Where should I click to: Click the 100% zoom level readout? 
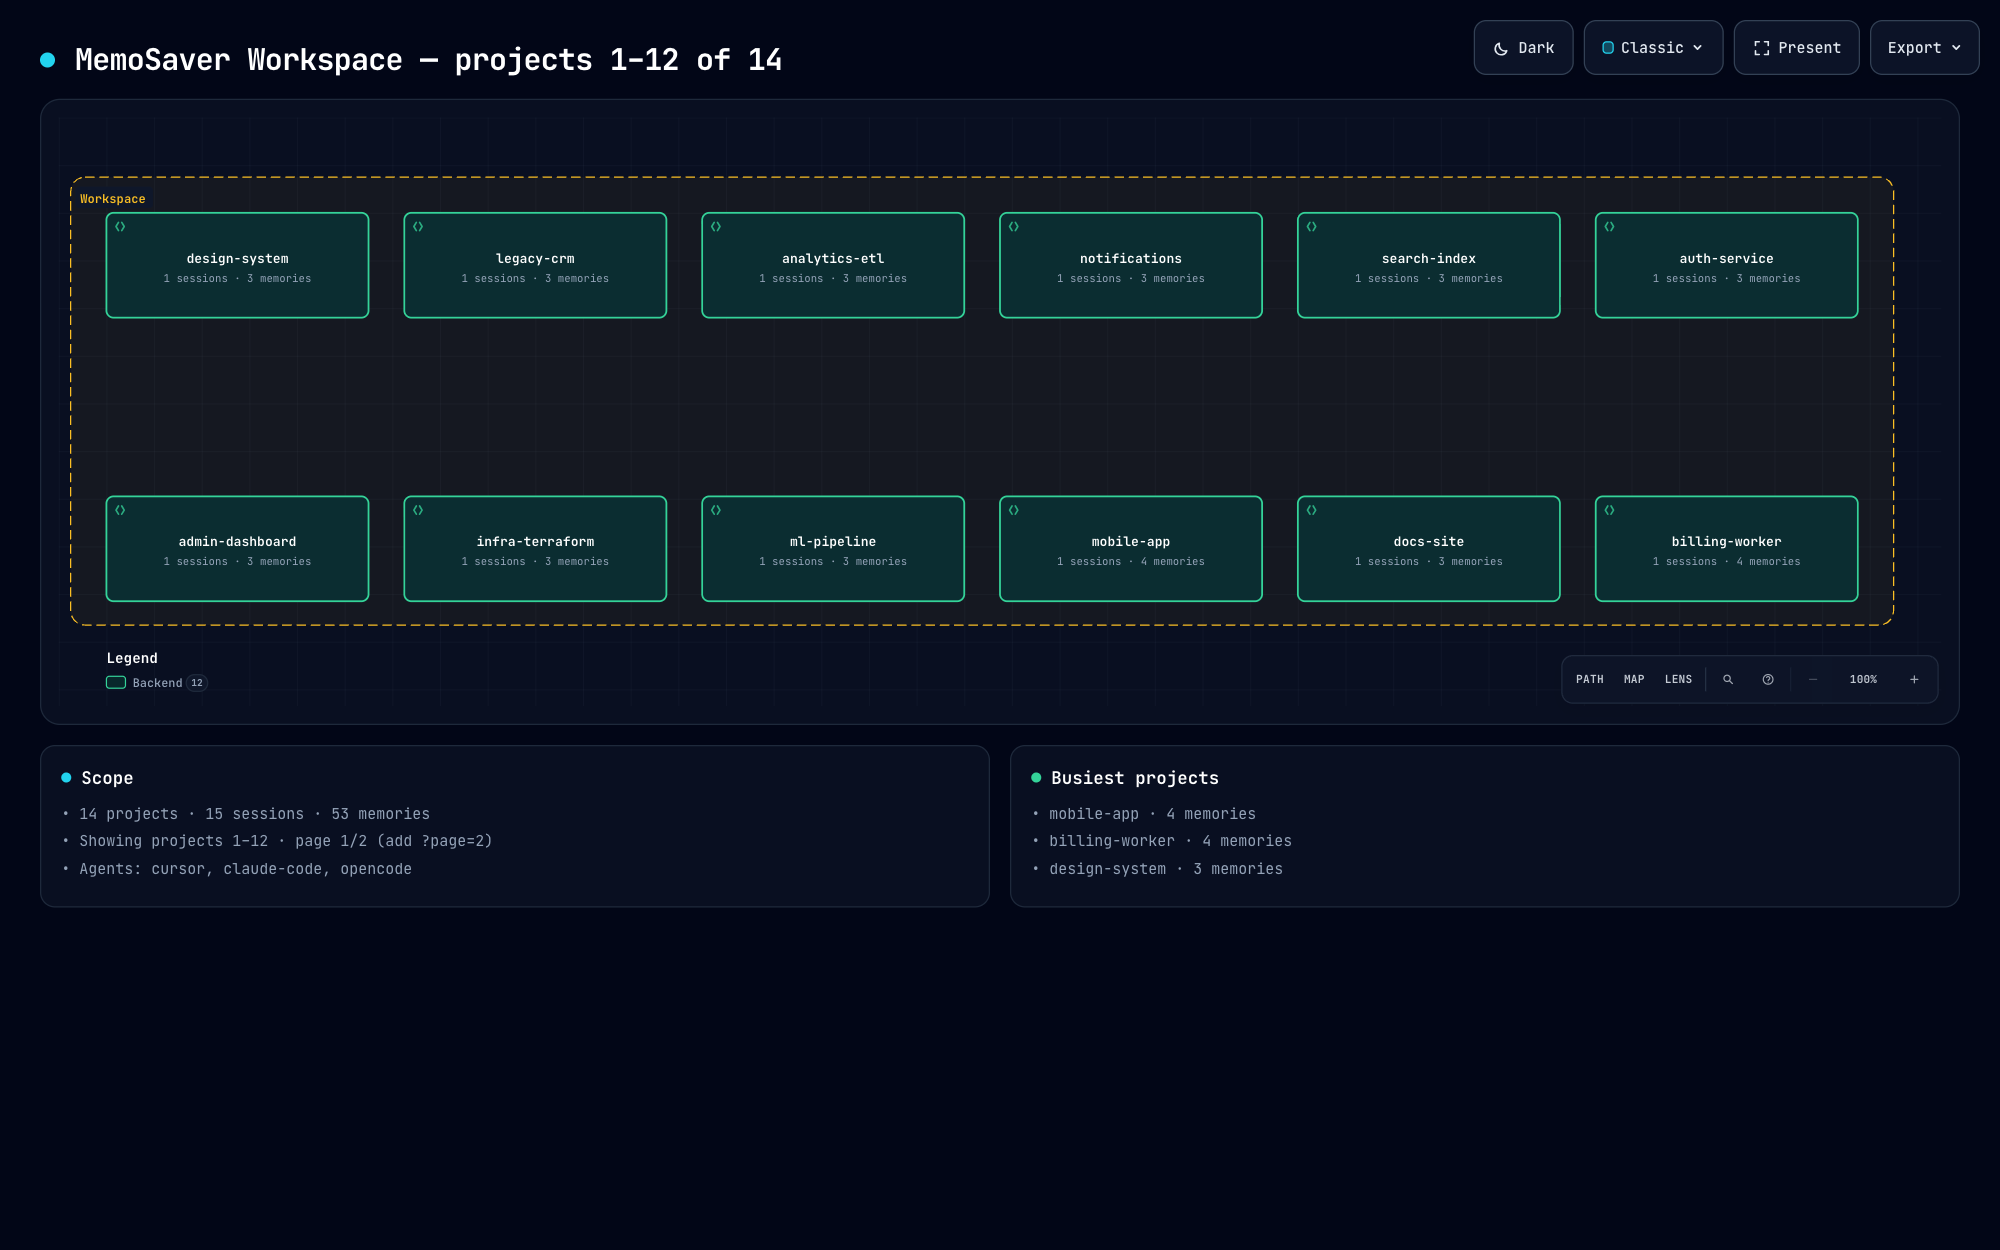[1863, 680]
